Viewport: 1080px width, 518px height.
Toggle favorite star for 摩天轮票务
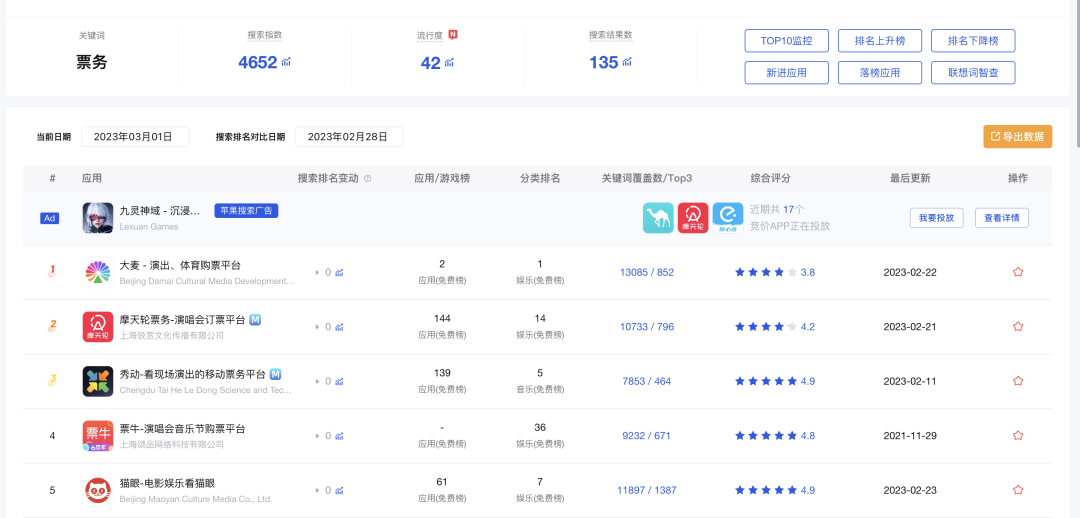click(1018, 327)
